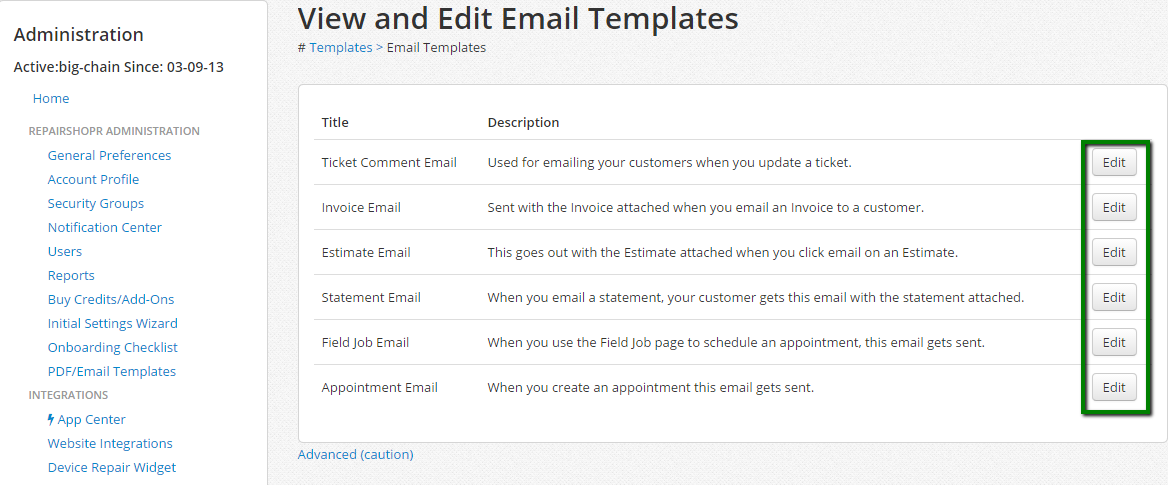Select Buy Credits/Add-Ons

111,300
